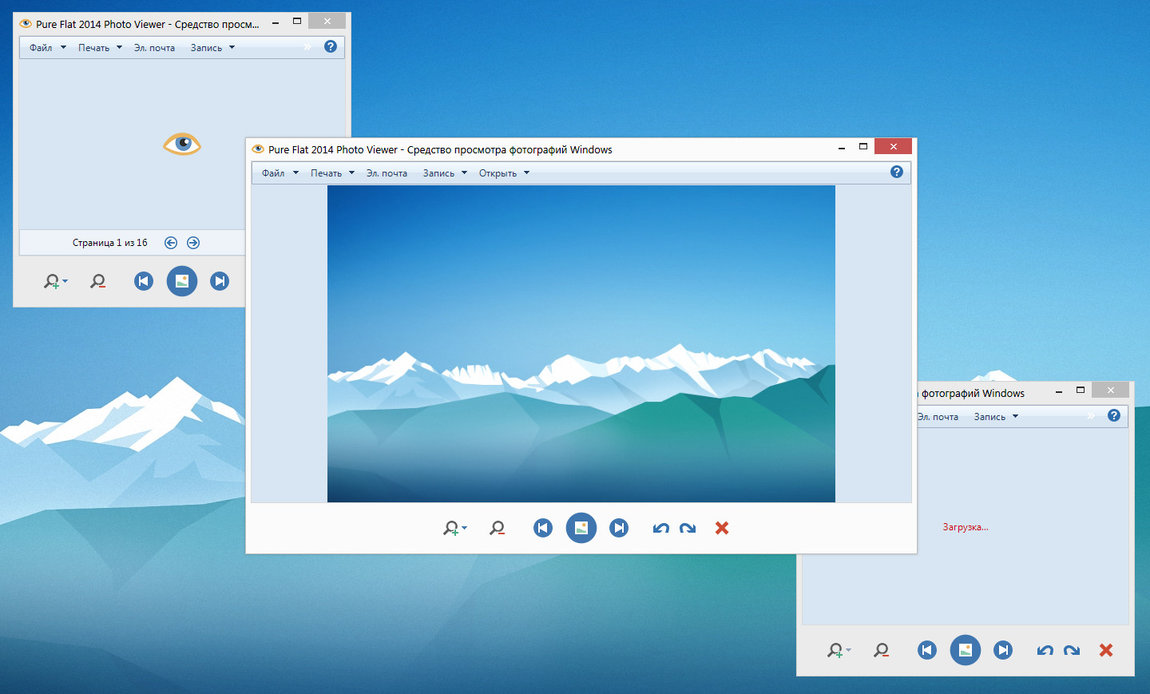The height and width of the screenshot is (694, 1150).
Task: Expand Запись dropdown arrow in center window
Action: [x=464, y=173]
